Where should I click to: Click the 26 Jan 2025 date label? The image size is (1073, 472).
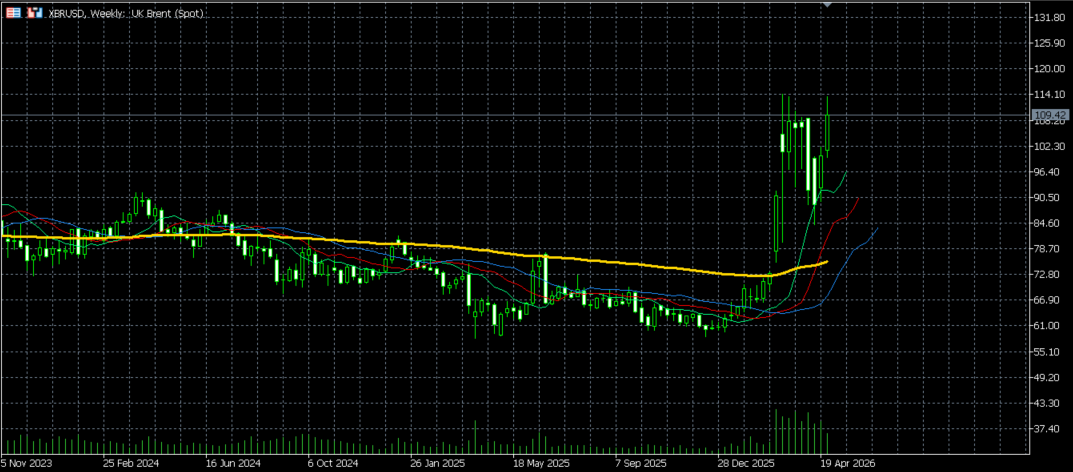click(438, 463)
